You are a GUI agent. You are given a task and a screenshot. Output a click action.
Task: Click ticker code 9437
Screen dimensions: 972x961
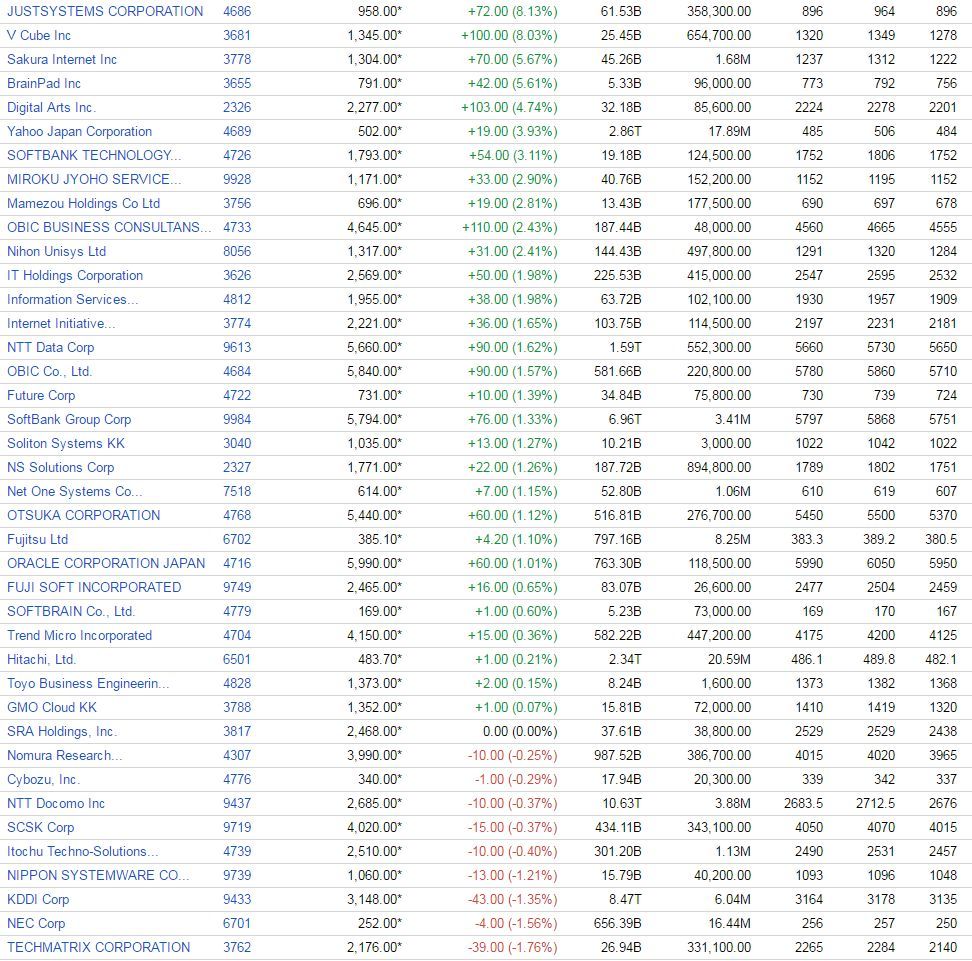(237, 804)
